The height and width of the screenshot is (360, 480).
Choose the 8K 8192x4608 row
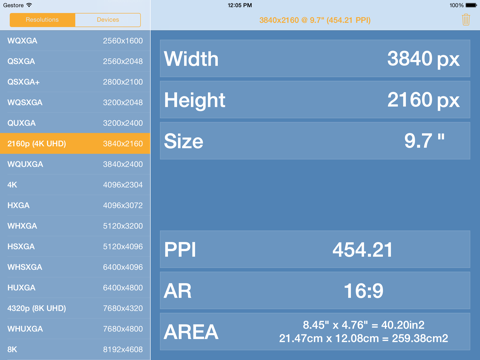(x=75, y=349)
